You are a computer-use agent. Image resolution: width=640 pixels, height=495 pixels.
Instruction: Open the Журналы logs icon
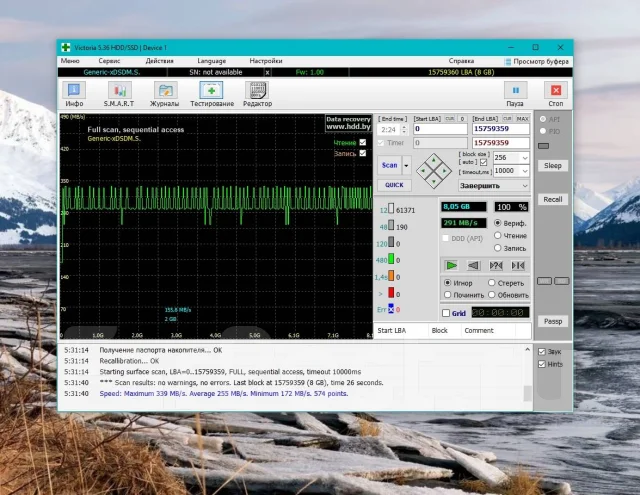tap(165, 91)
